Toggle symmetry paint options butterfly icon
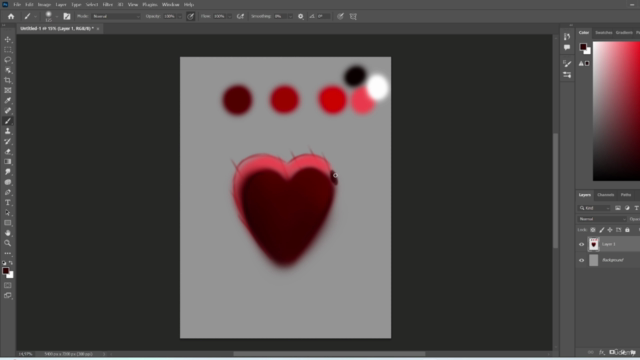This screenshot has height=360, width=640. [353, 16]
